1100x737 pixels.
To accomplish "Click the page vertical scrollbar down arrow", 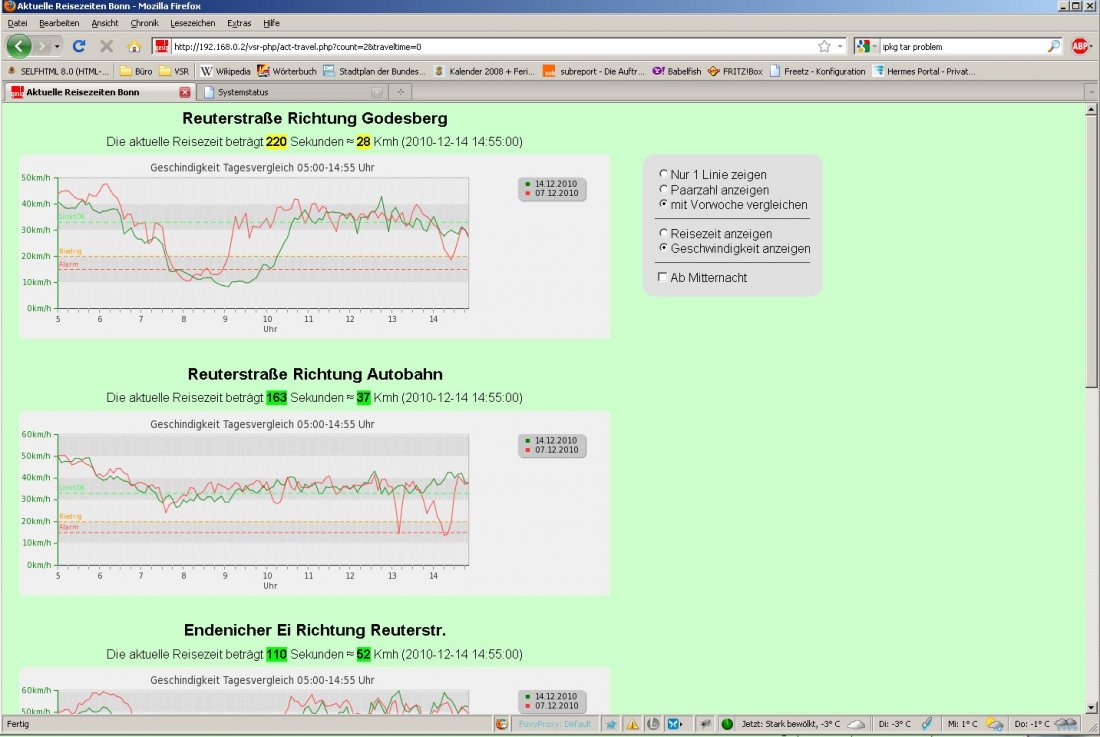I will point(1092,707).
